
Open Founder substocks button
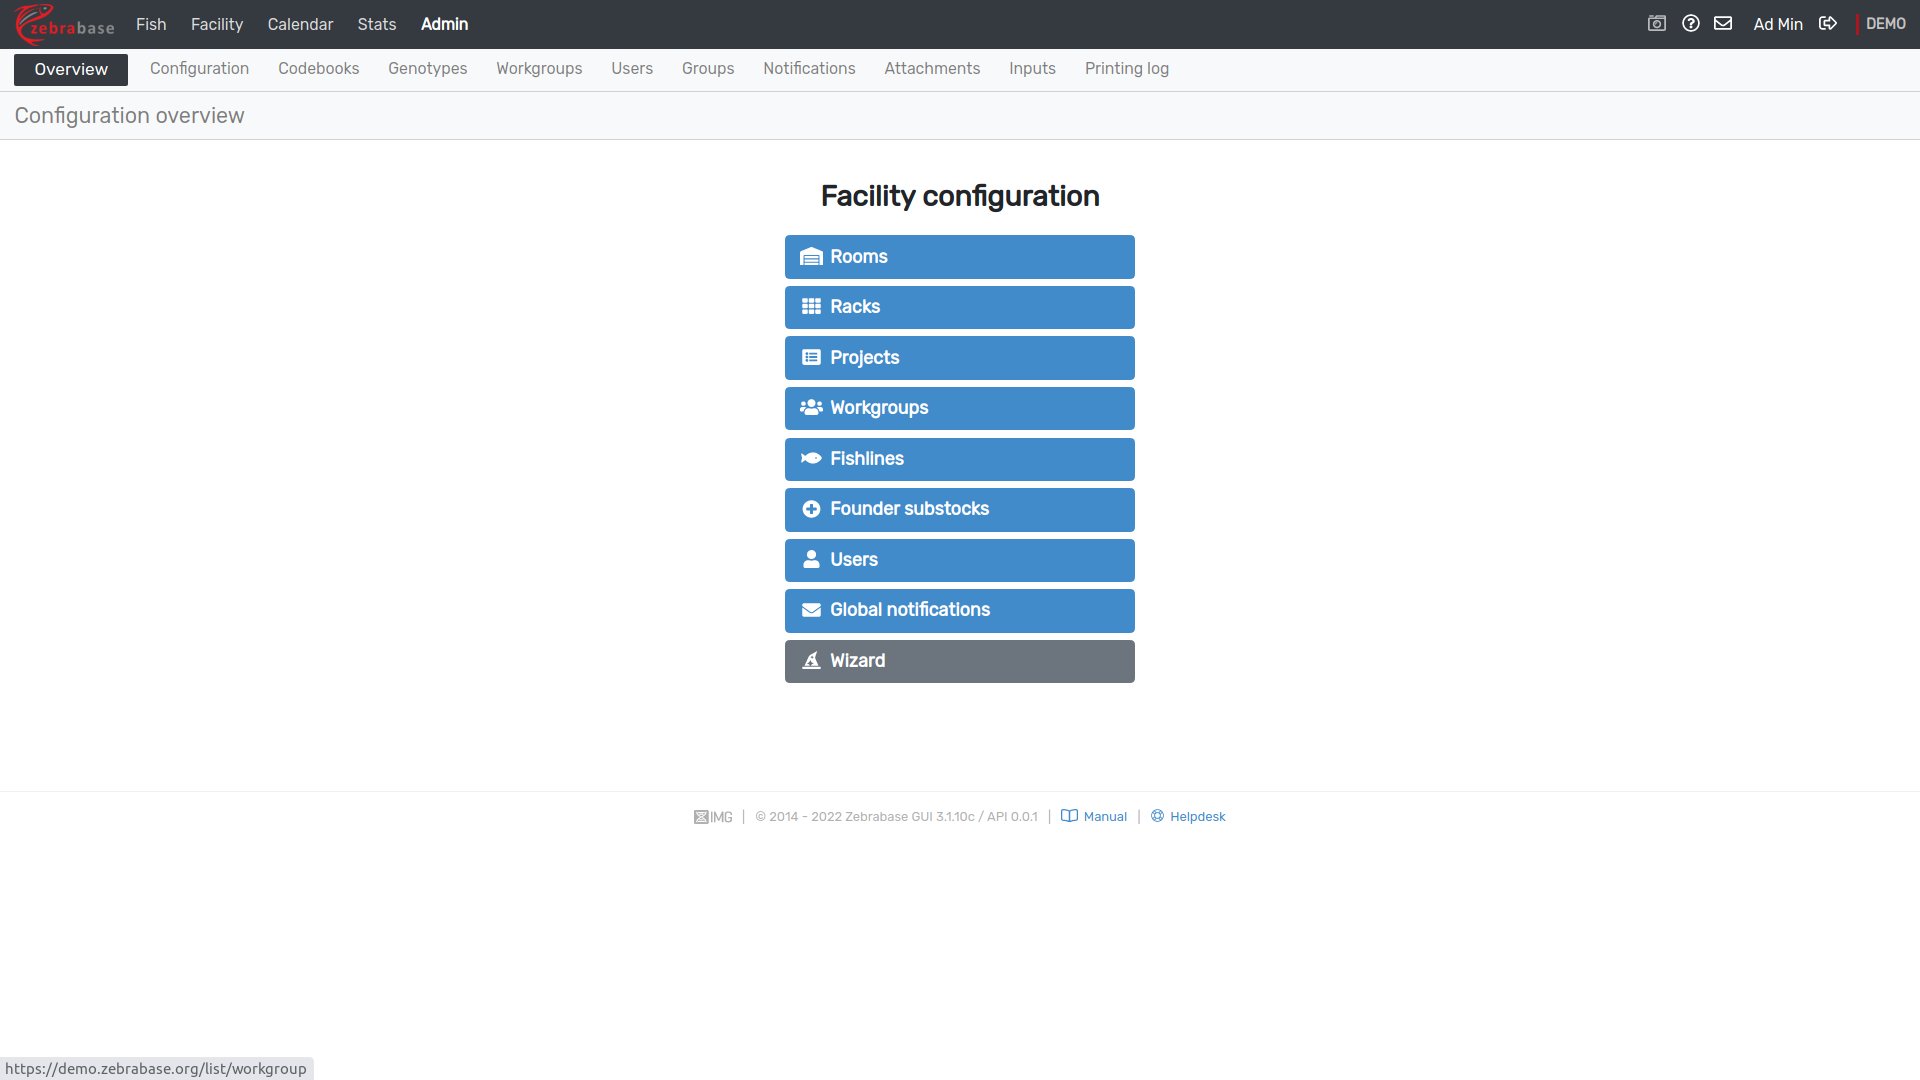959,509
